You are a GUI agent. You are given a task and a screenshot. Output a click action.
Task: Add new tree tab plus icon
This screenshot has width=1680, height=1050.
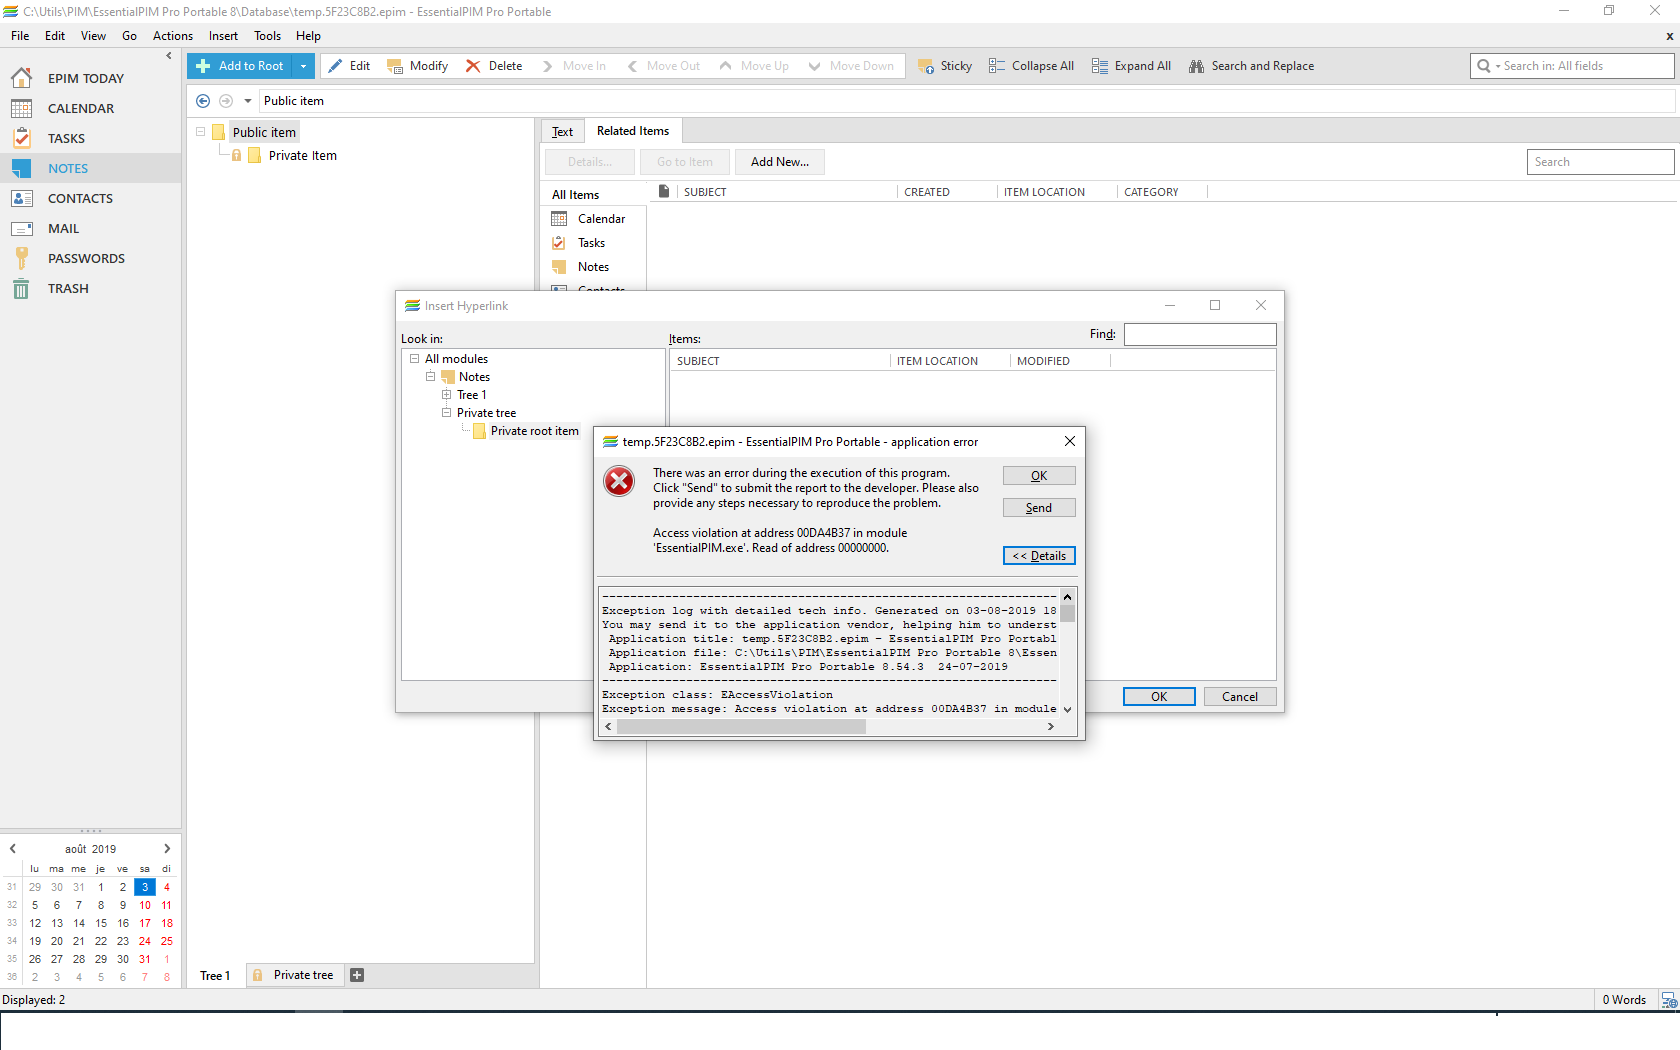(357, 975)
